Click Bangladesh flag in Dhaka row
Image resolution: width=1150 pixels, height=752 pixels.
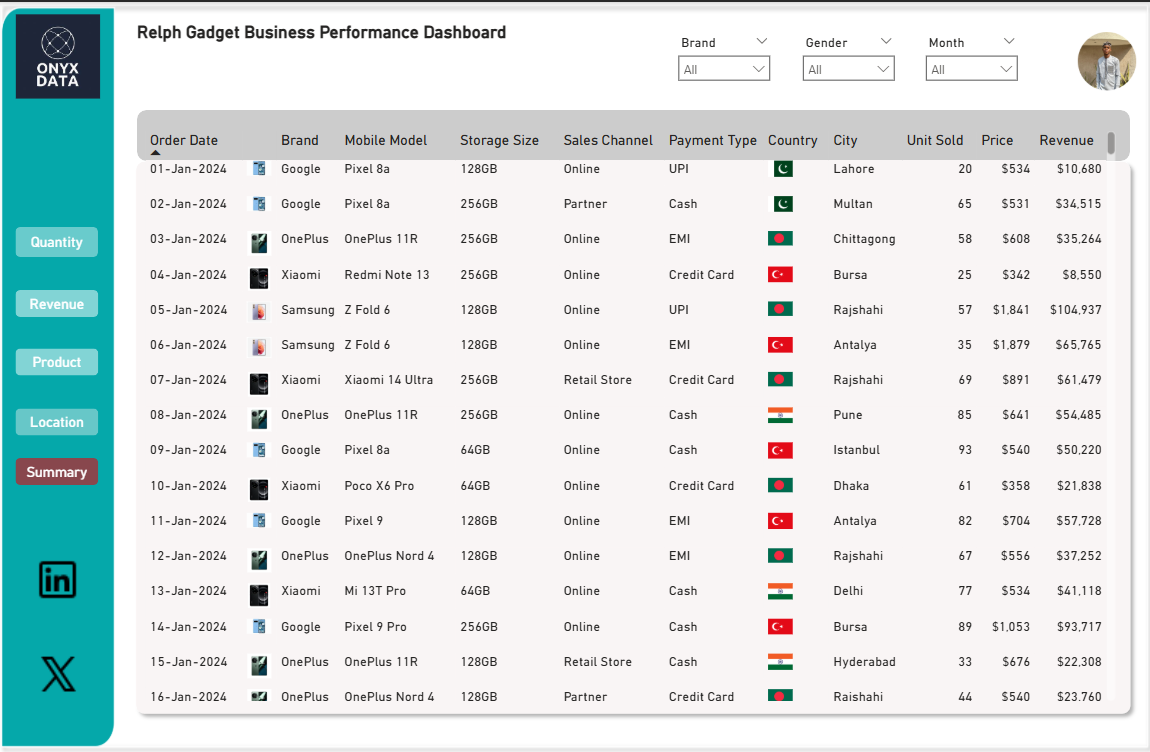(780, 485)
